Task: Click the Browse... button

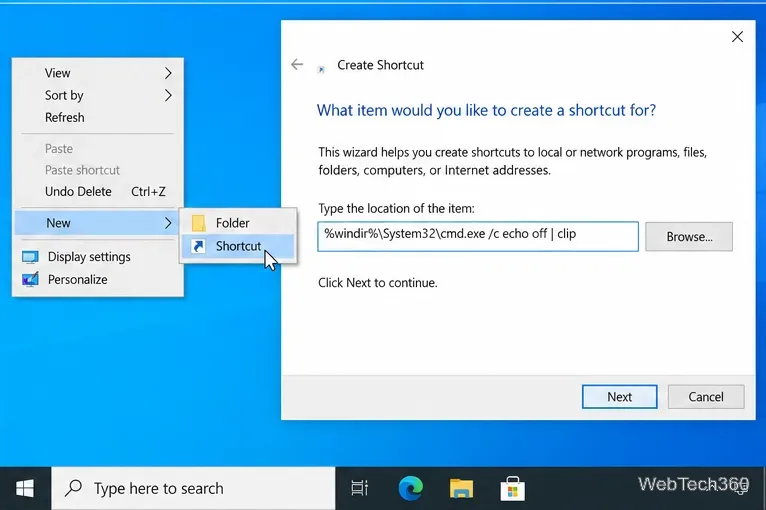Action: [x=689, y=236]
